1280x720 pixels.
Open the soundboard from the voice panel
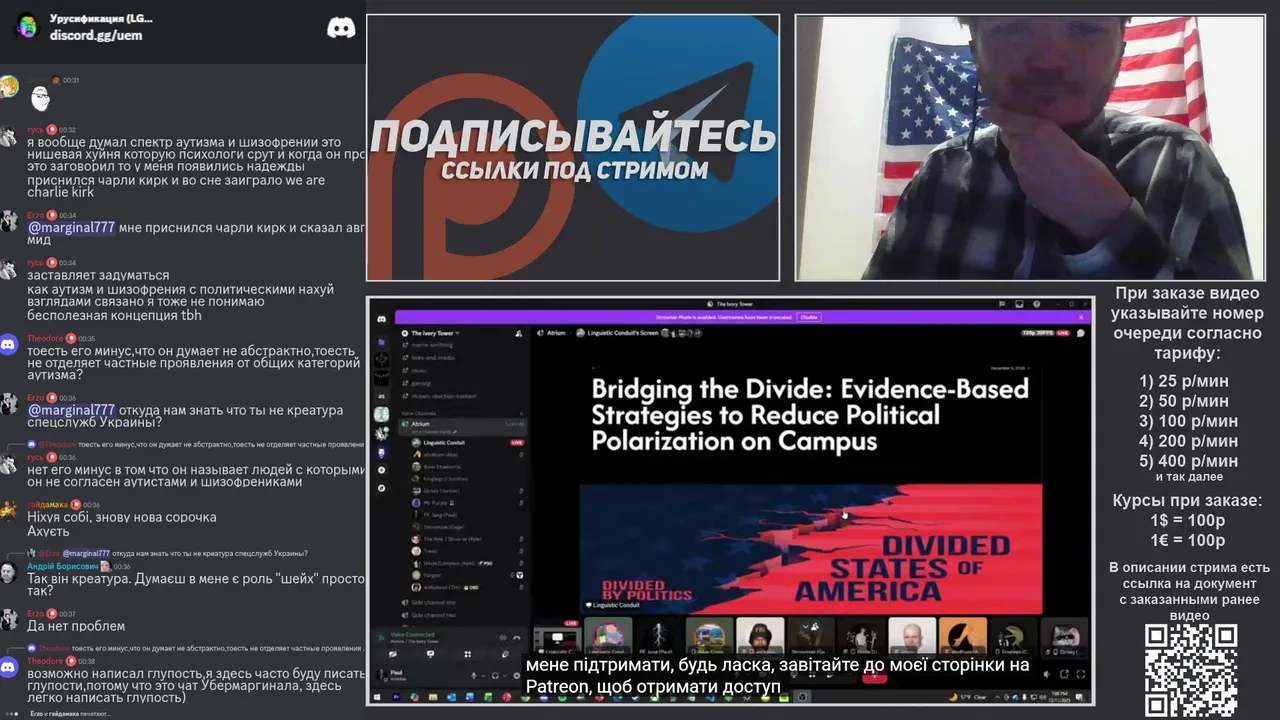coord(505,654)
